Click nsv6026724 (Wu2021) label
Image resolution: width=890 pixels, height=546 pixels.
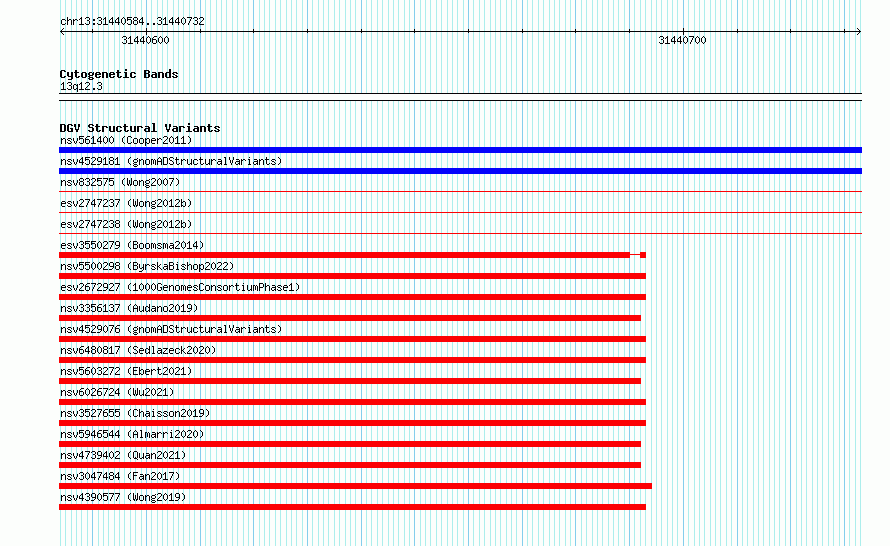(117, 392)
